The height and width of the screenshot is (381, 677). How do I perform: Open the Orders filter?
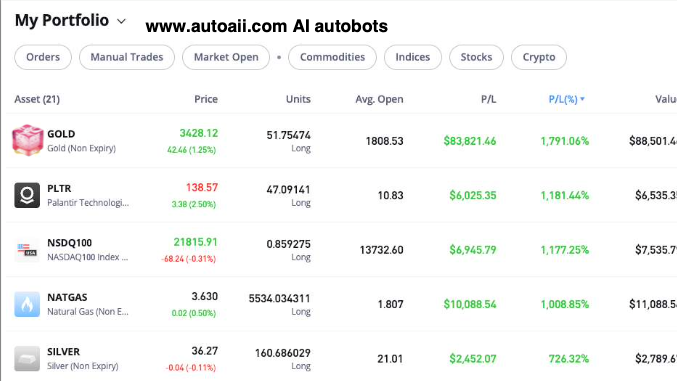click(43, 57)
